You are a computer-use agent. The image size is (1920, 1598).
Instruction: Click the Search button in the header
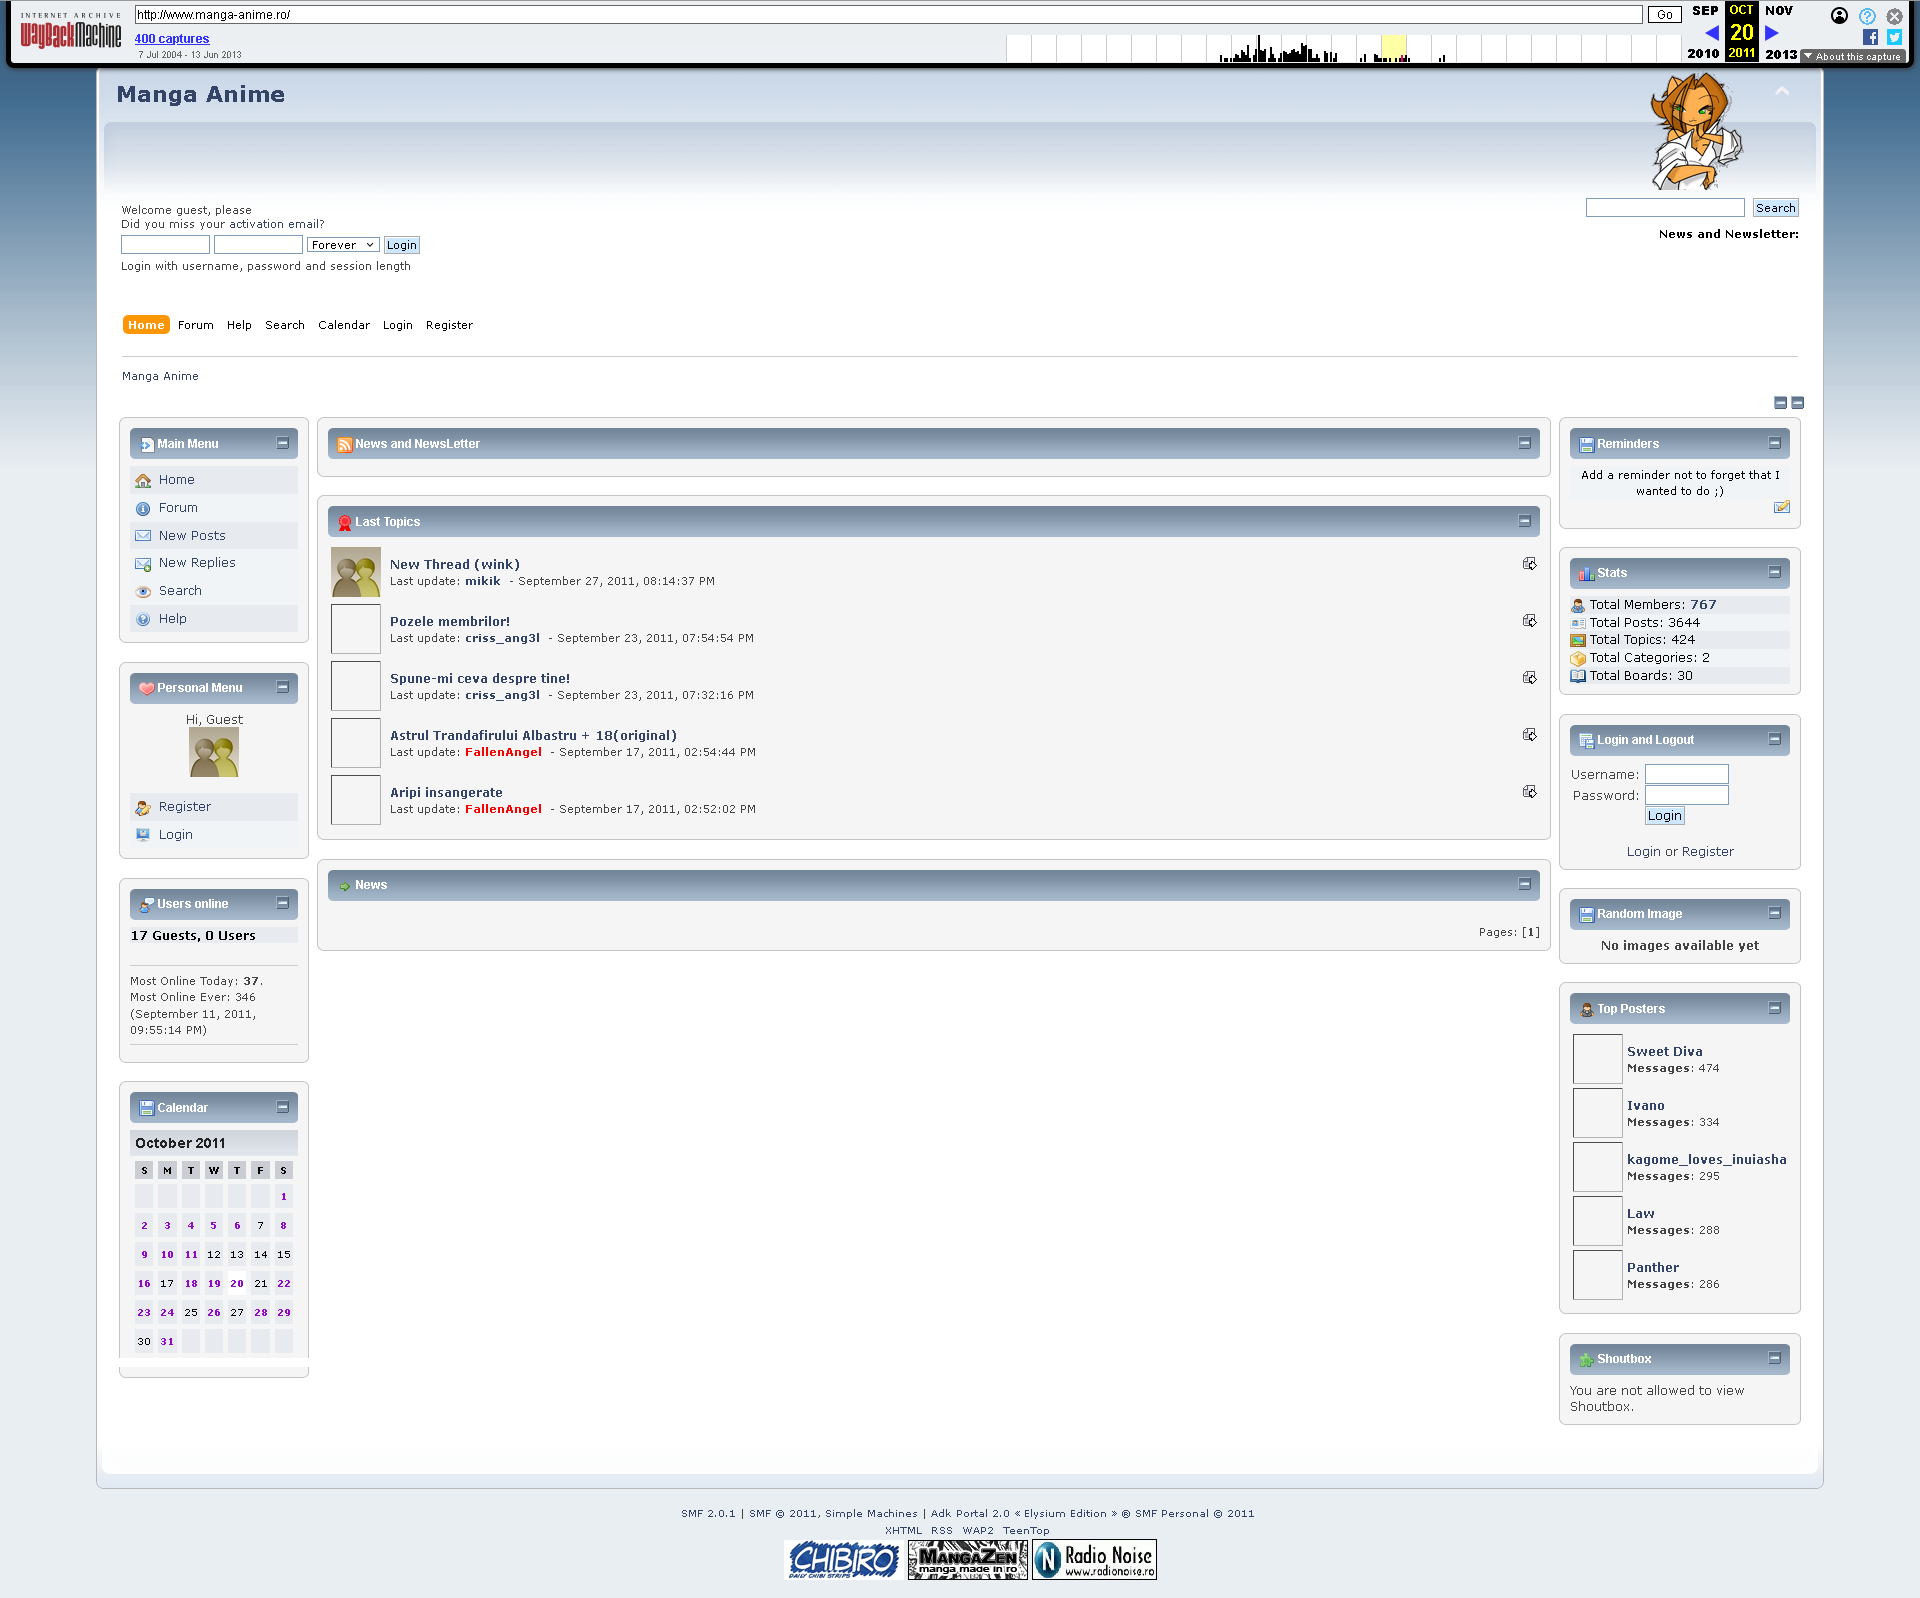point(1775,208)
